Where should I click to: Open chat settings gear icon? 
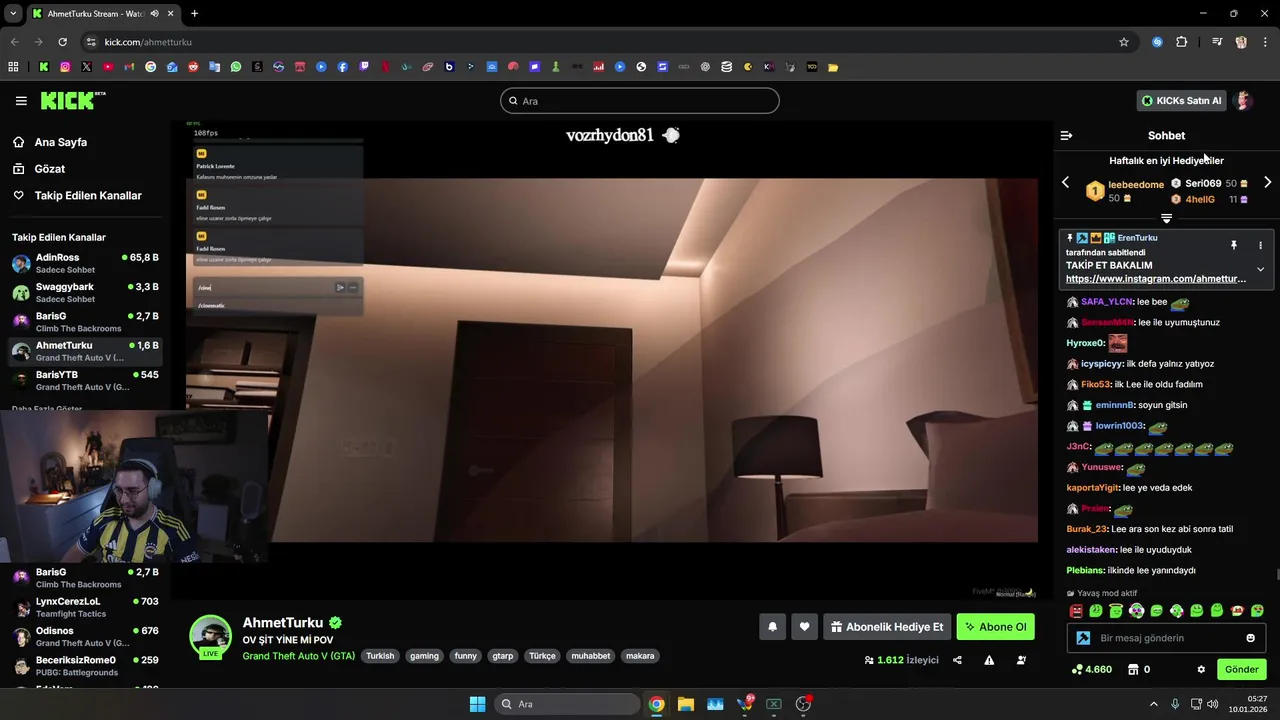pyautogui.click(x=1201, y=669)
